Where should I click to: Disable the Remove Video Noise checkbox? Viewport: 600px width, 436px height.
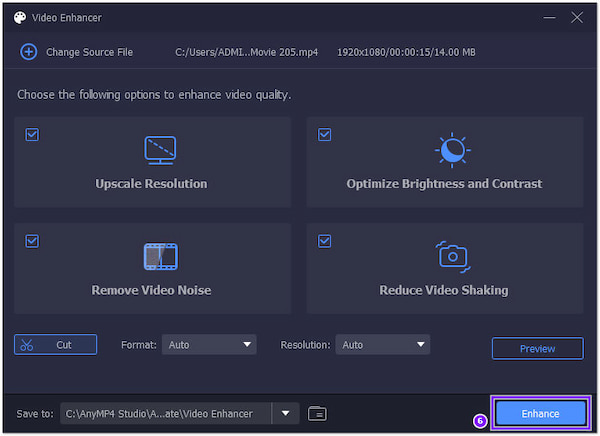[32, 241]
